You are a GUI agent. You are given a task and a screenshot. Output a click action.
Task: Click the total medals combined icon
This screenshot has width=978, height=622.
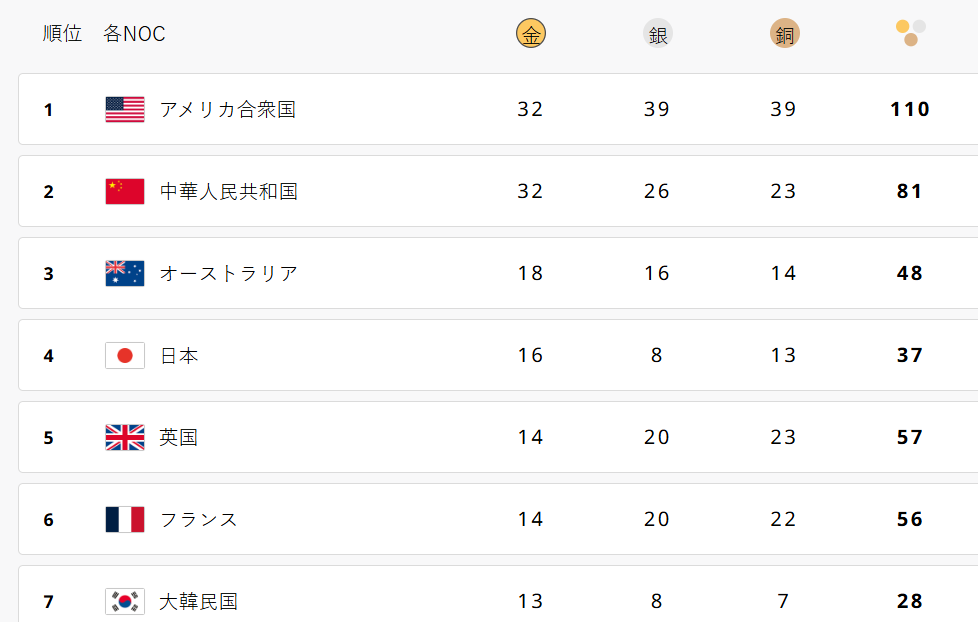point(910,33)
